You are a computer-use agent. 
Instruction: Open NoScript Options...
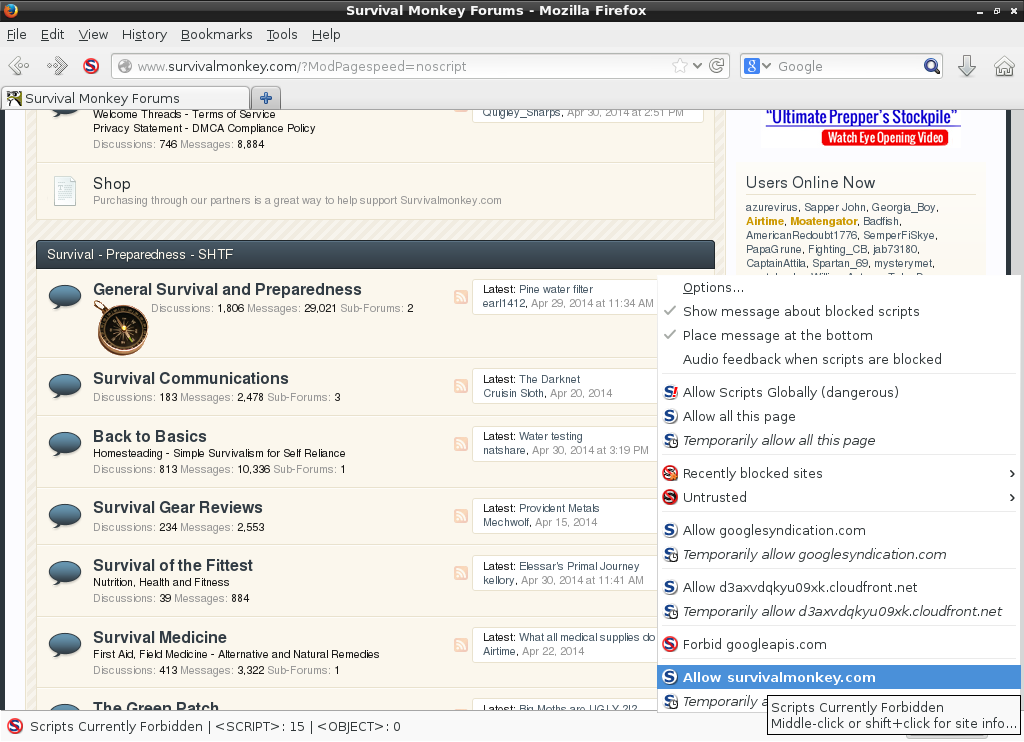839,288
